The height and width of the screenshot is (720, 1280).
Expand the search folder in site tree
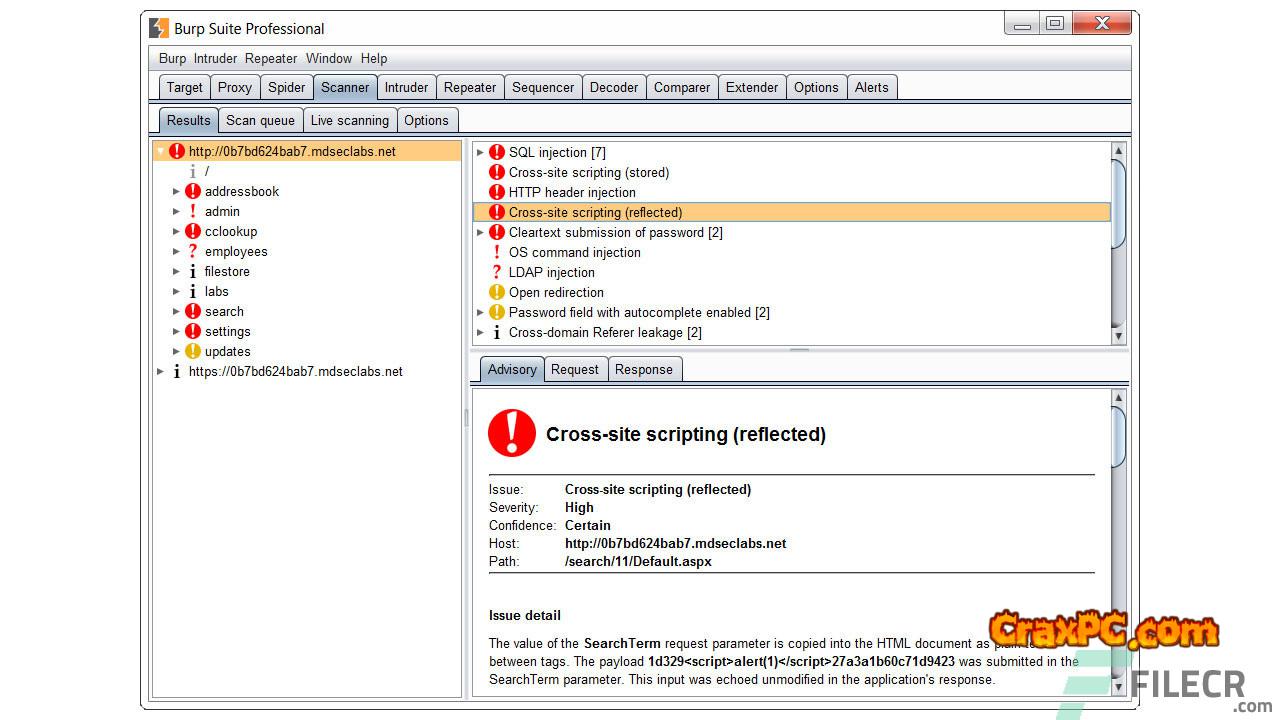[176, 311]
